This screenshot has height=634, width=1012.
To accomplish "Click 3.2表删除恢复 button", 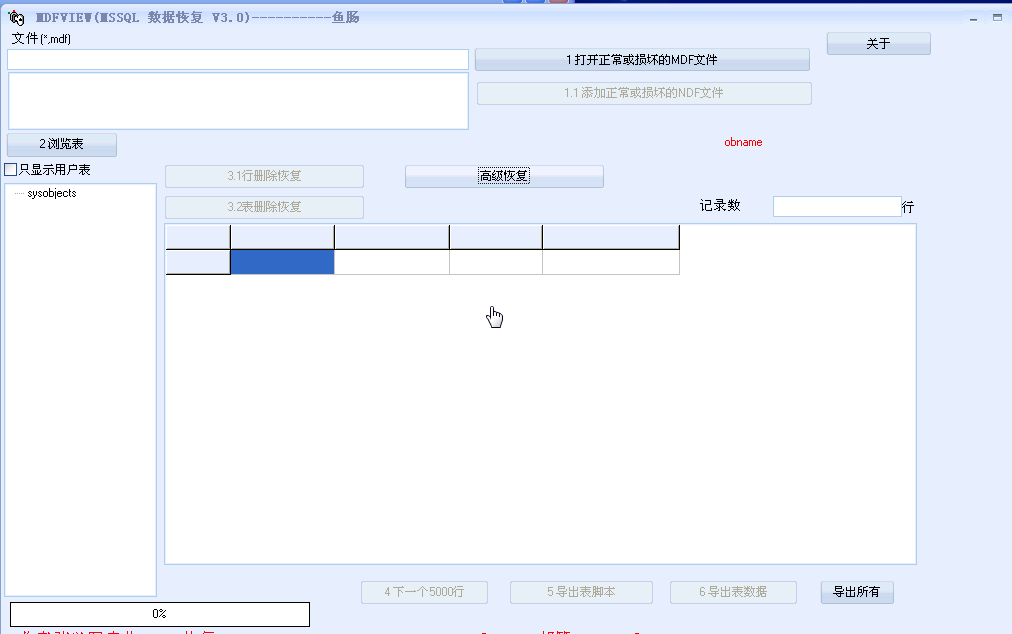I will point(265,207).
